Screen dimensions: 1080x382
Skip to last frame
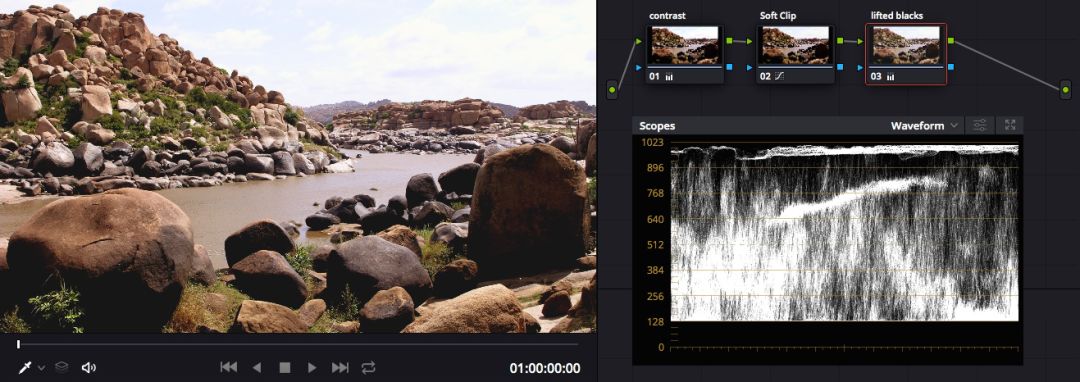pyautogui.click(x=340, y=368)
